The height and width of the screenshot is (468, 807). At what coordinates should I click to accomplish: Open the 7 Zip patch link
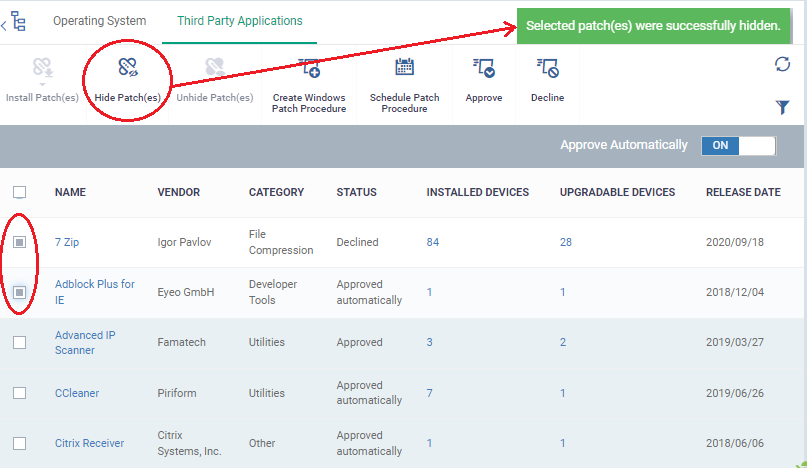[67, 242]
